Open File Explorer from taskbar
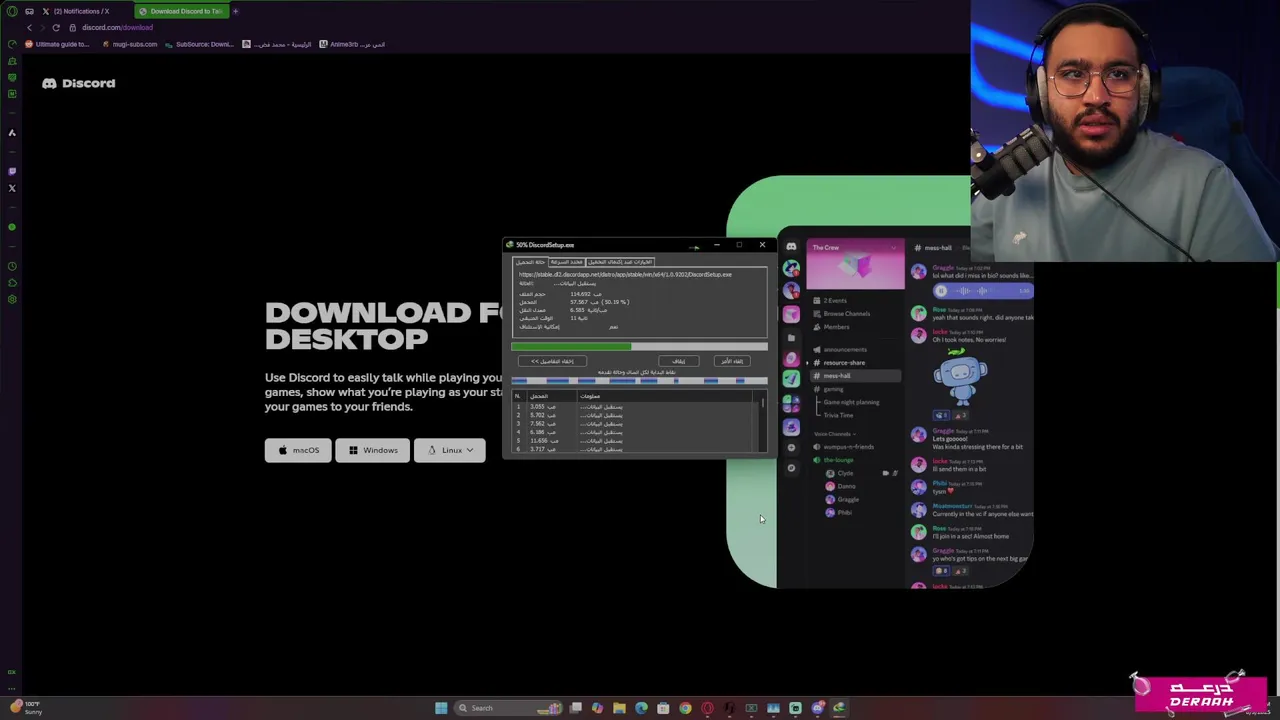 [619, 708]
